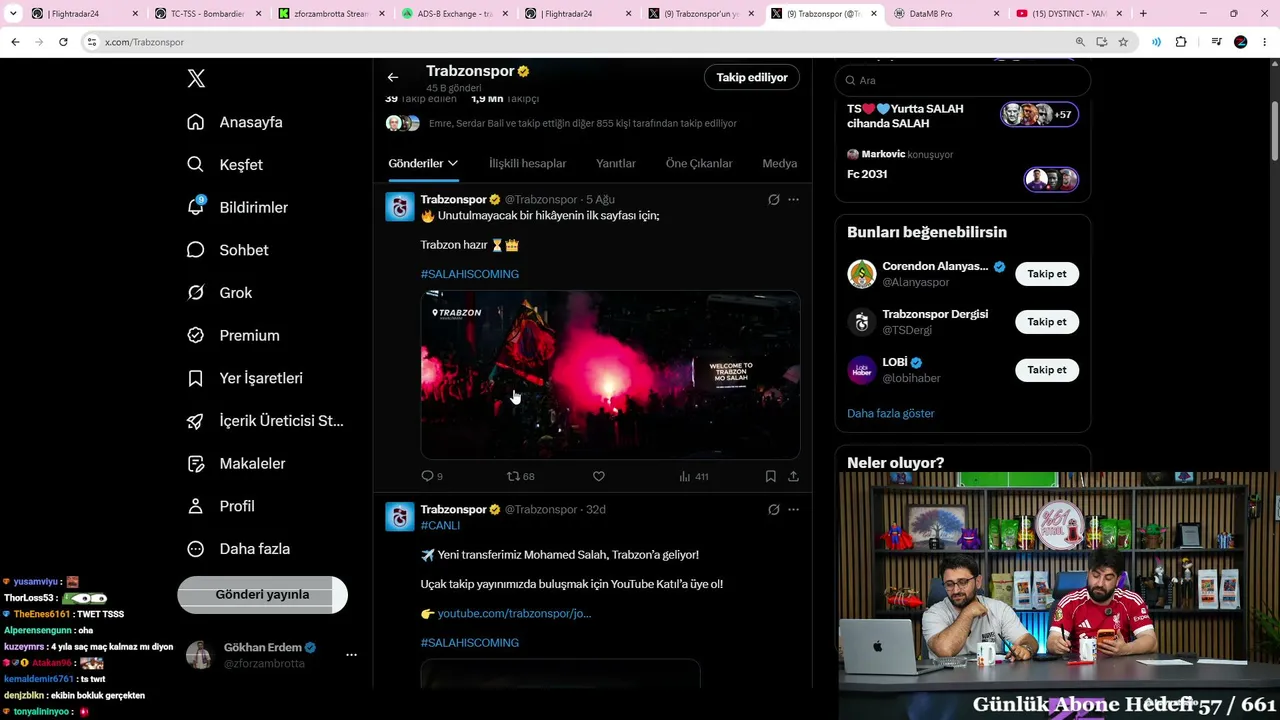Ask Grok about the 5 Ağu post
The width and height of the screenshot is (1280, 720).
[x=773, y=200]
